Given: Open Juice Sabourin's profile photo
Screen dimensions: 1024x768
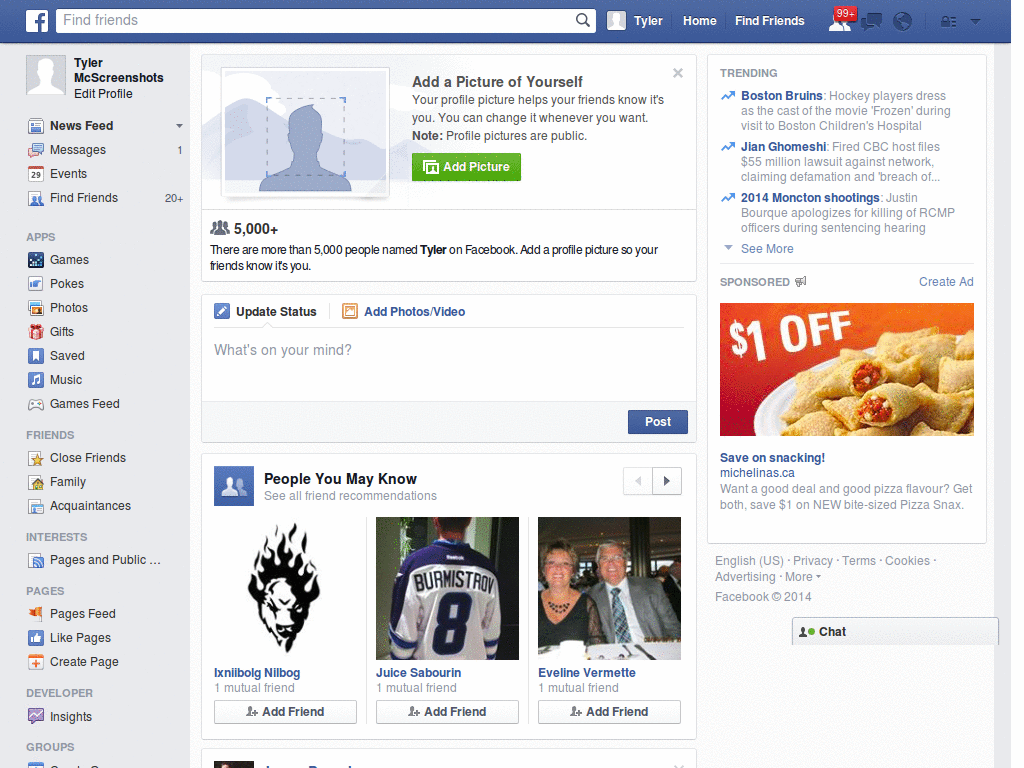Looking at the screenshot, I should [447, 588].
